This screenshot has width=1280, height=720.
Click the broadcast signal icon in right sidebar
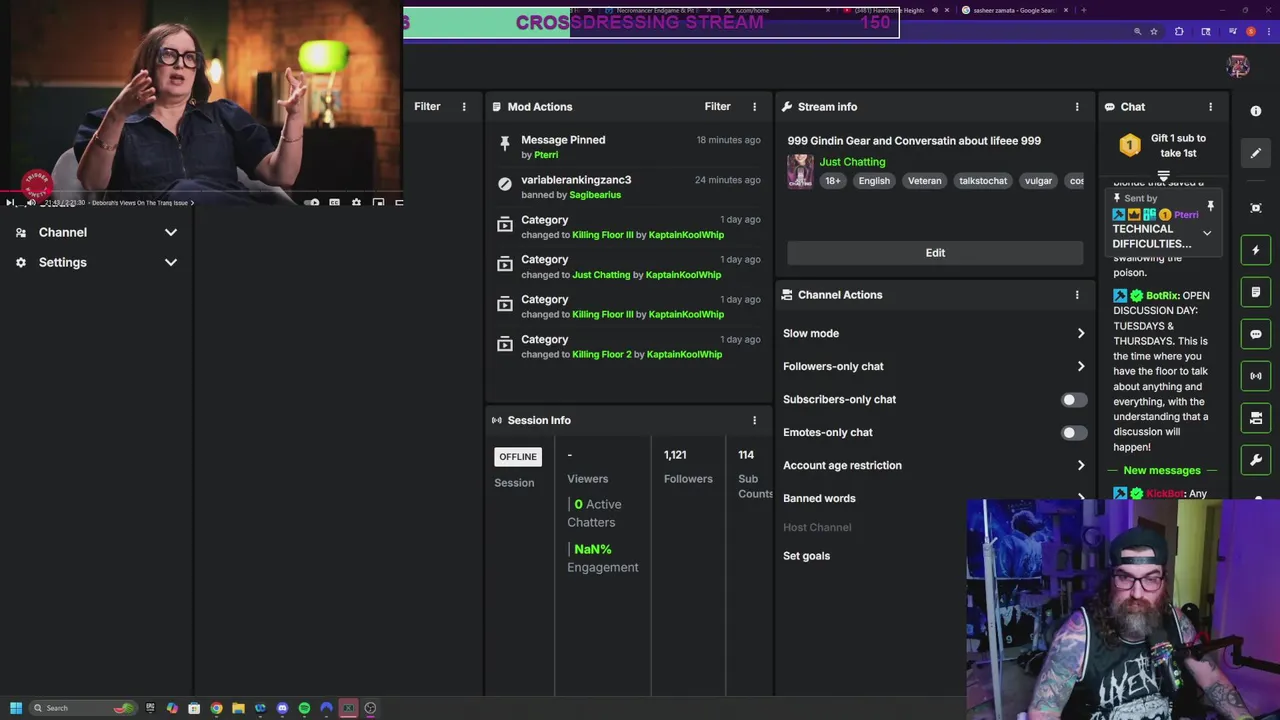point(1256,376)
